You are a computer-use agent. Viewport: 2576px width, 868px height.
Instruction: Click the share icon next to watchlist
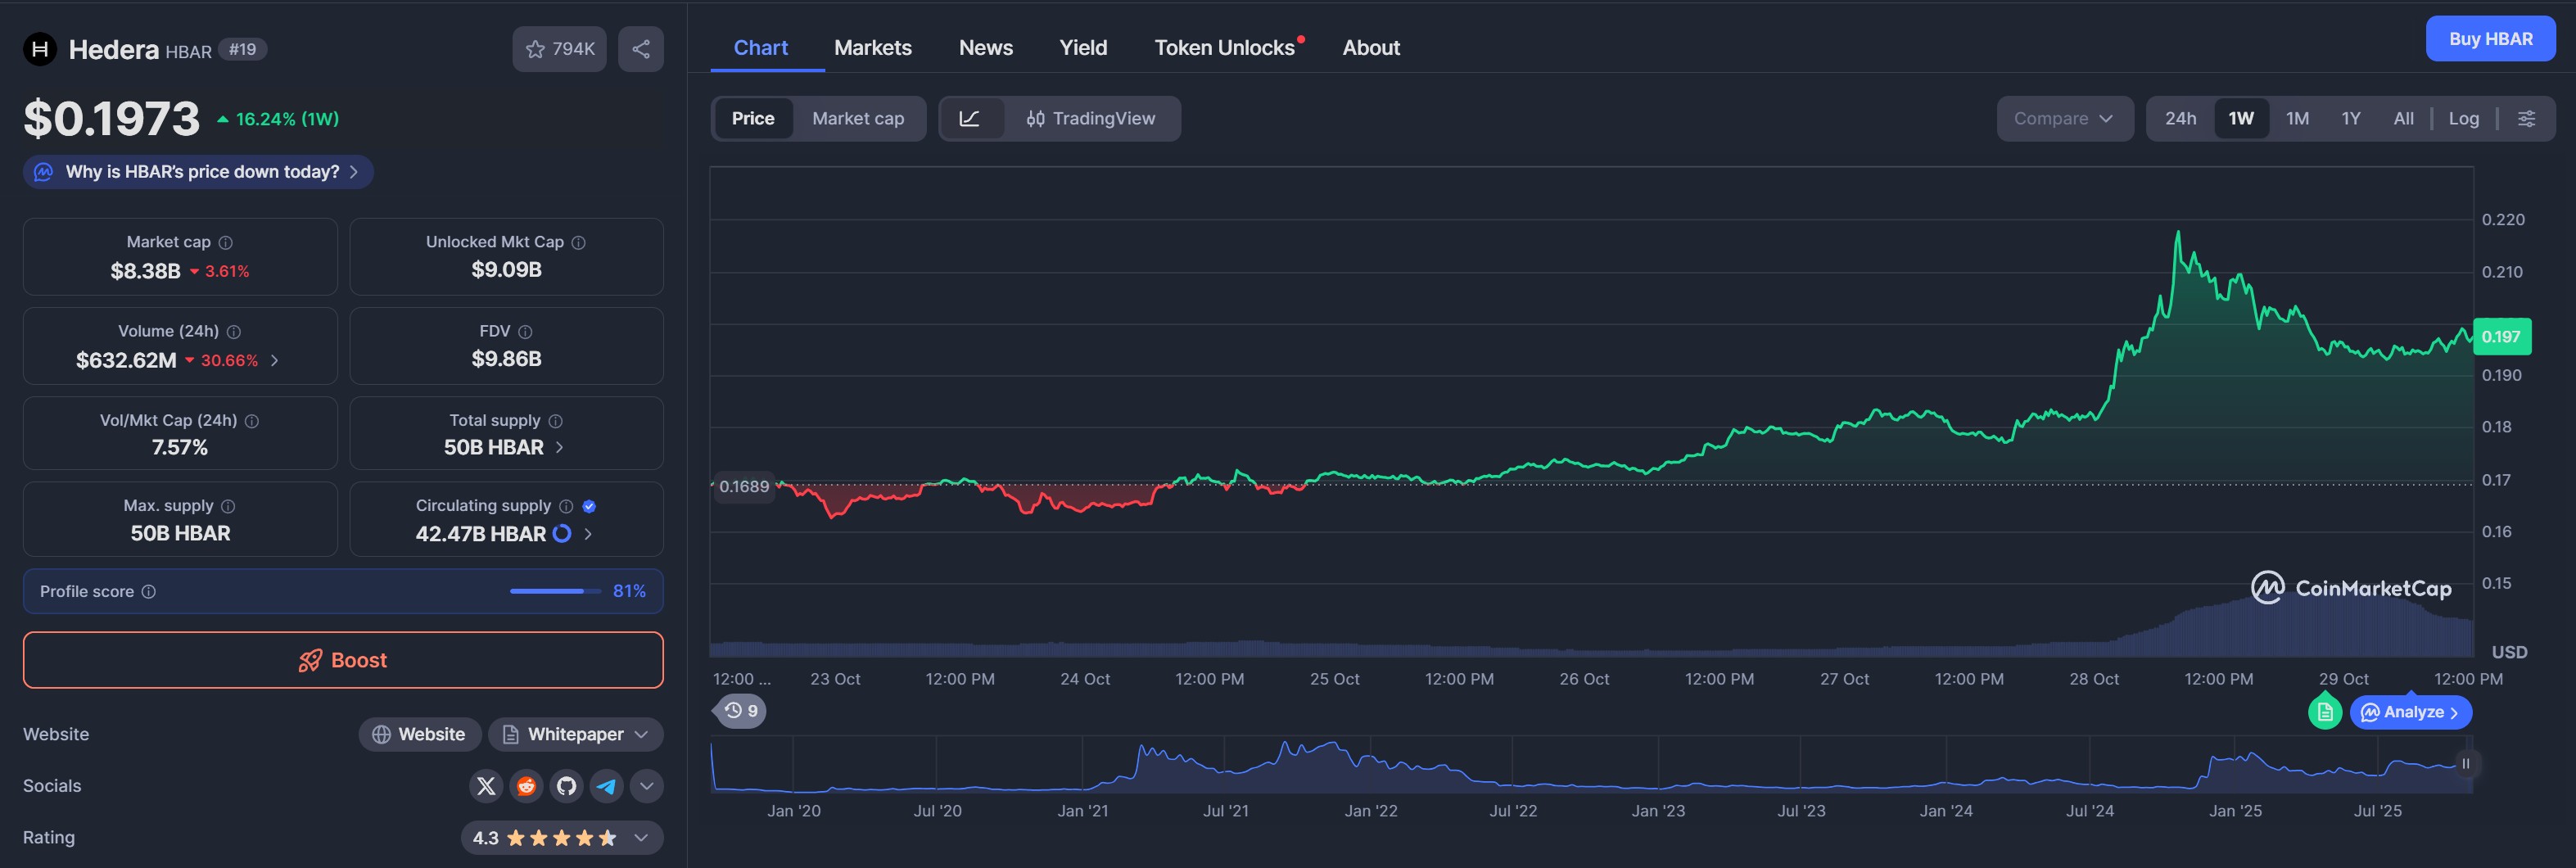(x=641, y=49)
